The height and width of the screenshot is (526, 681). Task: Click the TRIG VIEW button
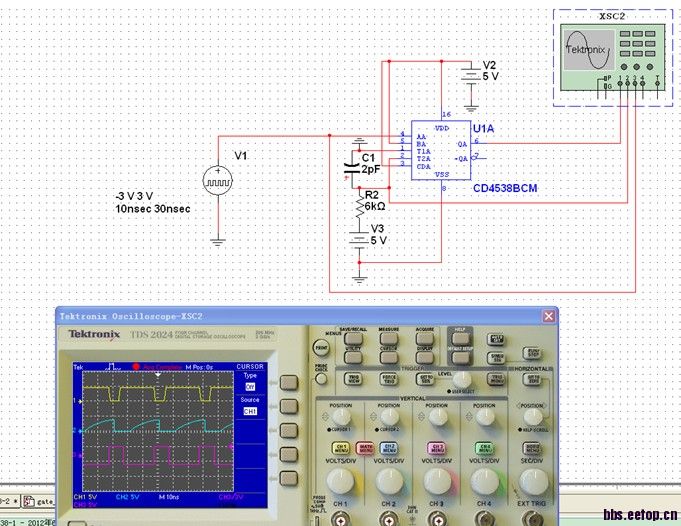pyautogui.click(x=354, y=379)
